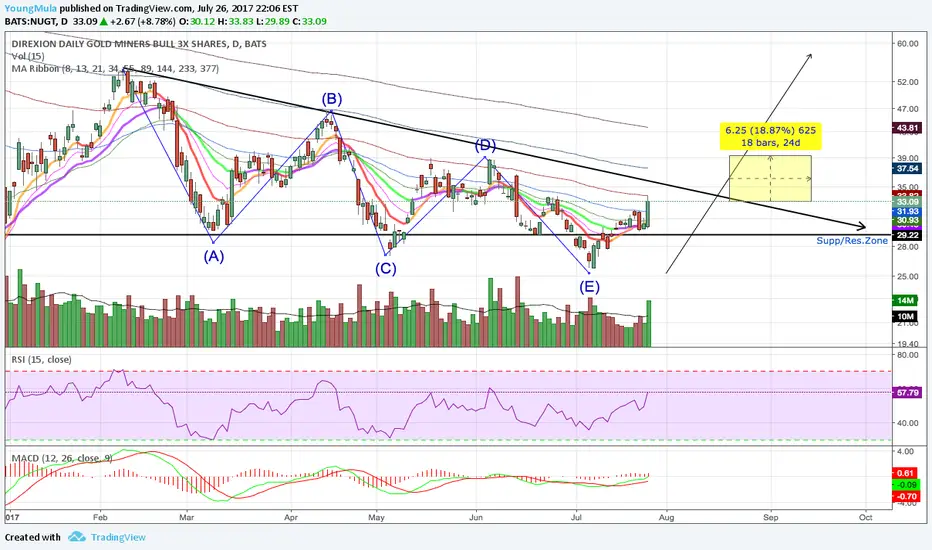The image size is (932, 550).
Task: Click the Apr date axis label
Action: click(x=291, y=517)
